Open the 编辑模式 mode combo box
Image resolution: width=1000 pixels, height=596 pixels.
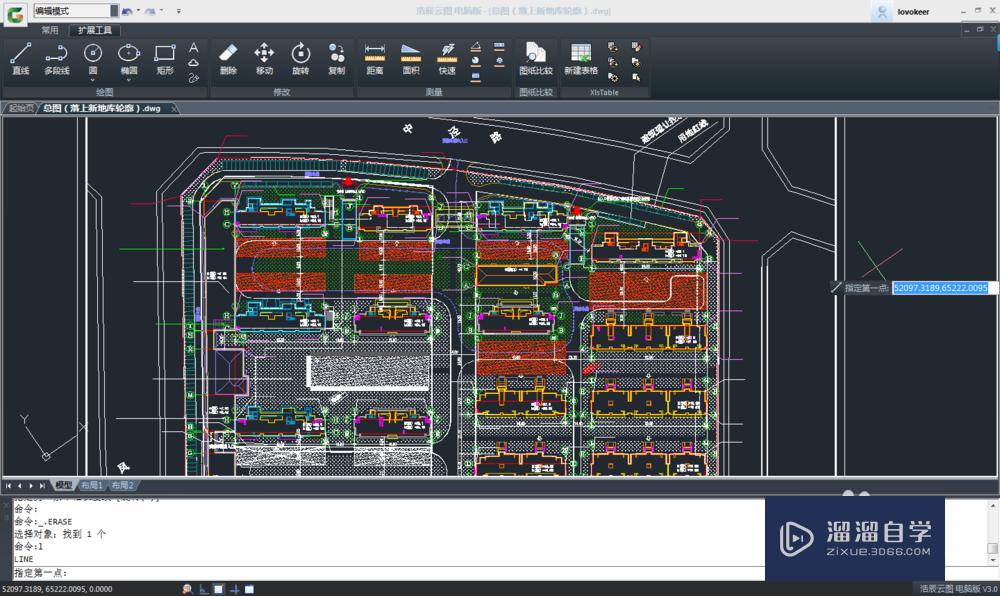(76, 11)
